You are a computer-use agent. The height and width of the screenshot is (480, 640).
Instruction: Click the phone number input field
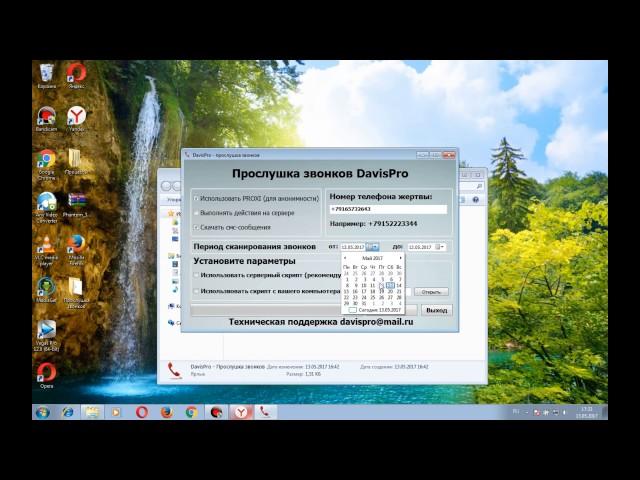388,209
